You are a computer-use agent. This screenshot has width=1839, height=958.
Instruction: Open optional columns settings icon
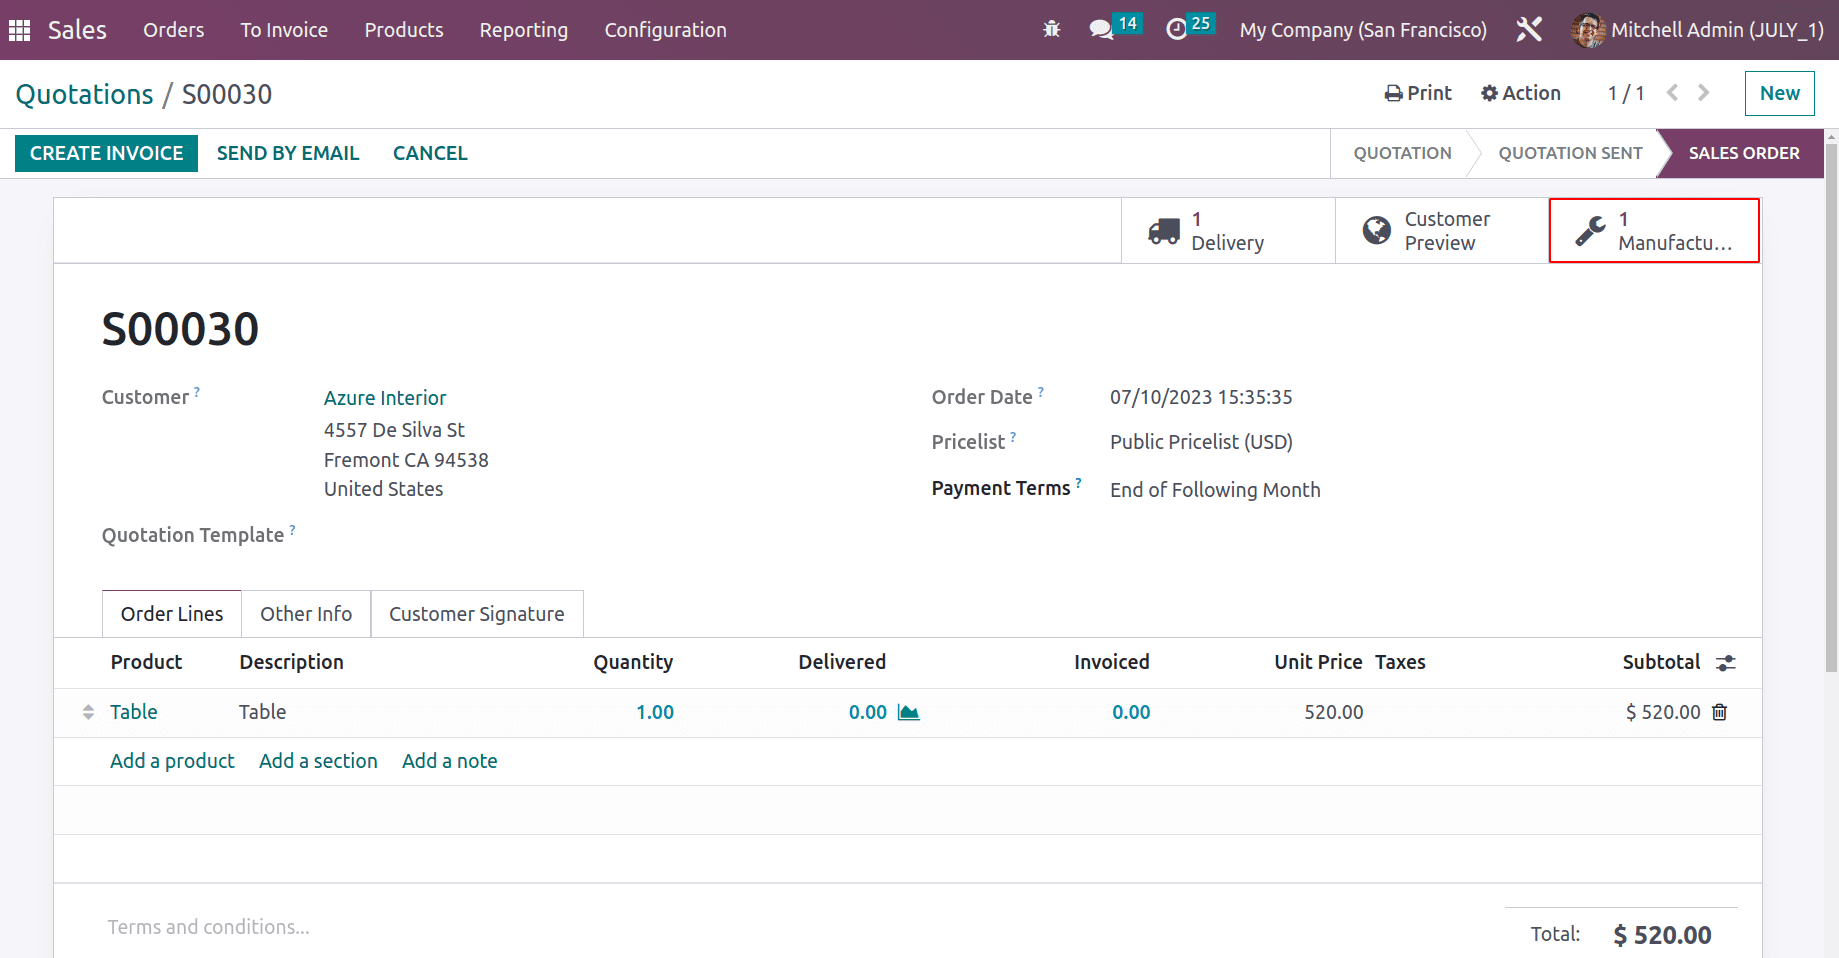pyautogui.click(x=1726, y=662)
